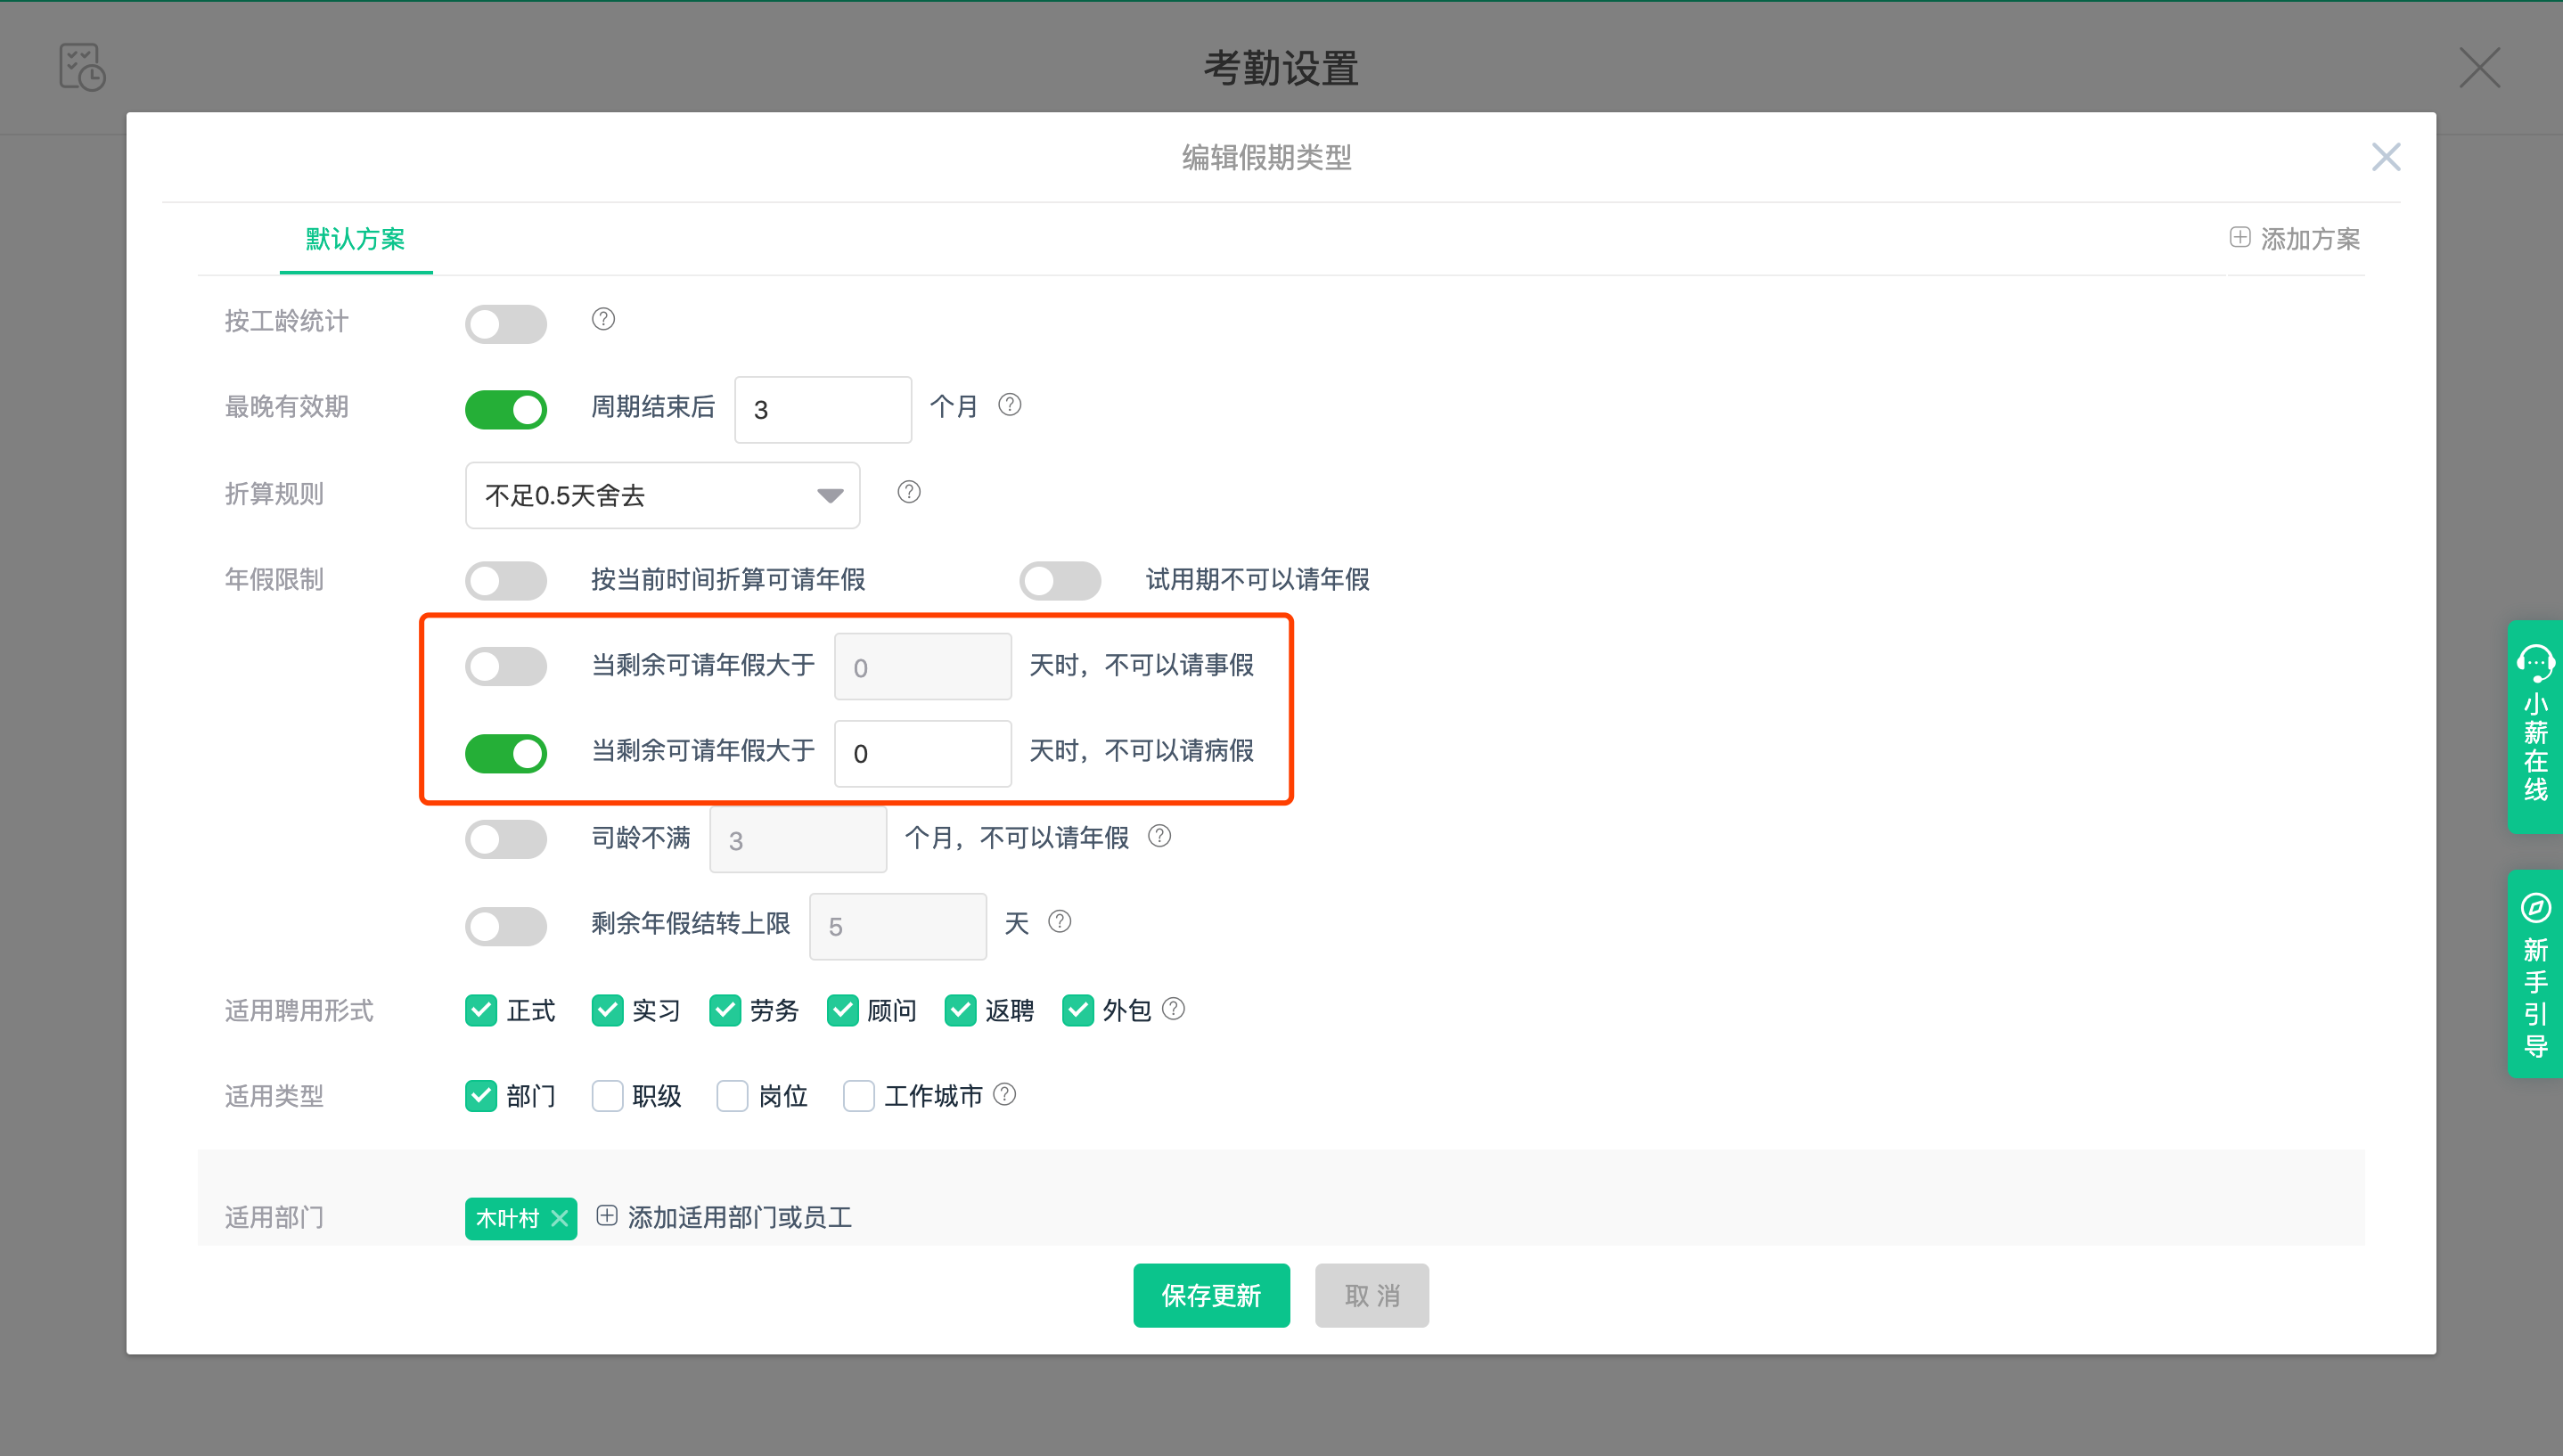Click 取消 button
This screenshot has width=2563, height=1456.
tap(1371, 1297)
